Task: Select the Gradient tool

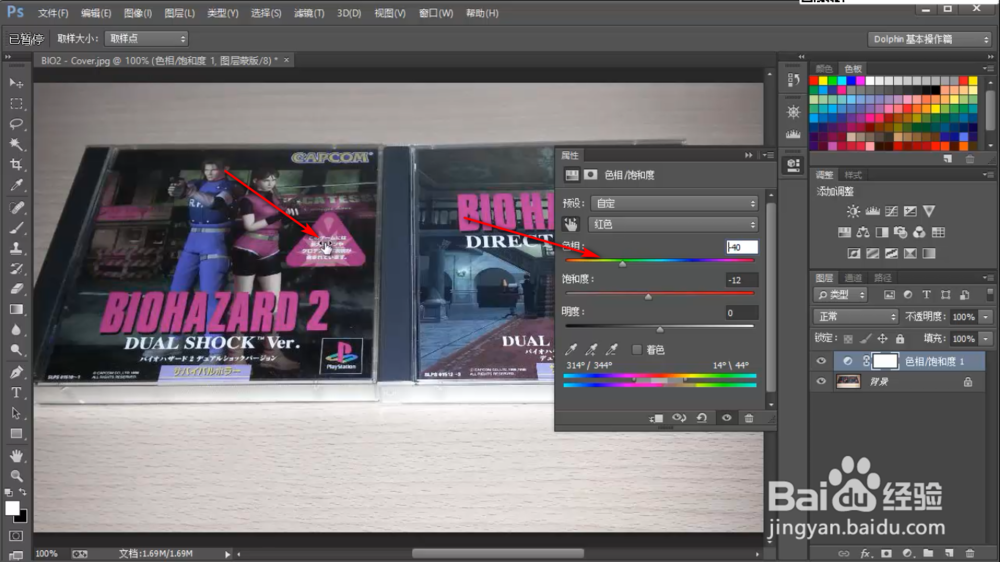Action: pos(16,309)
